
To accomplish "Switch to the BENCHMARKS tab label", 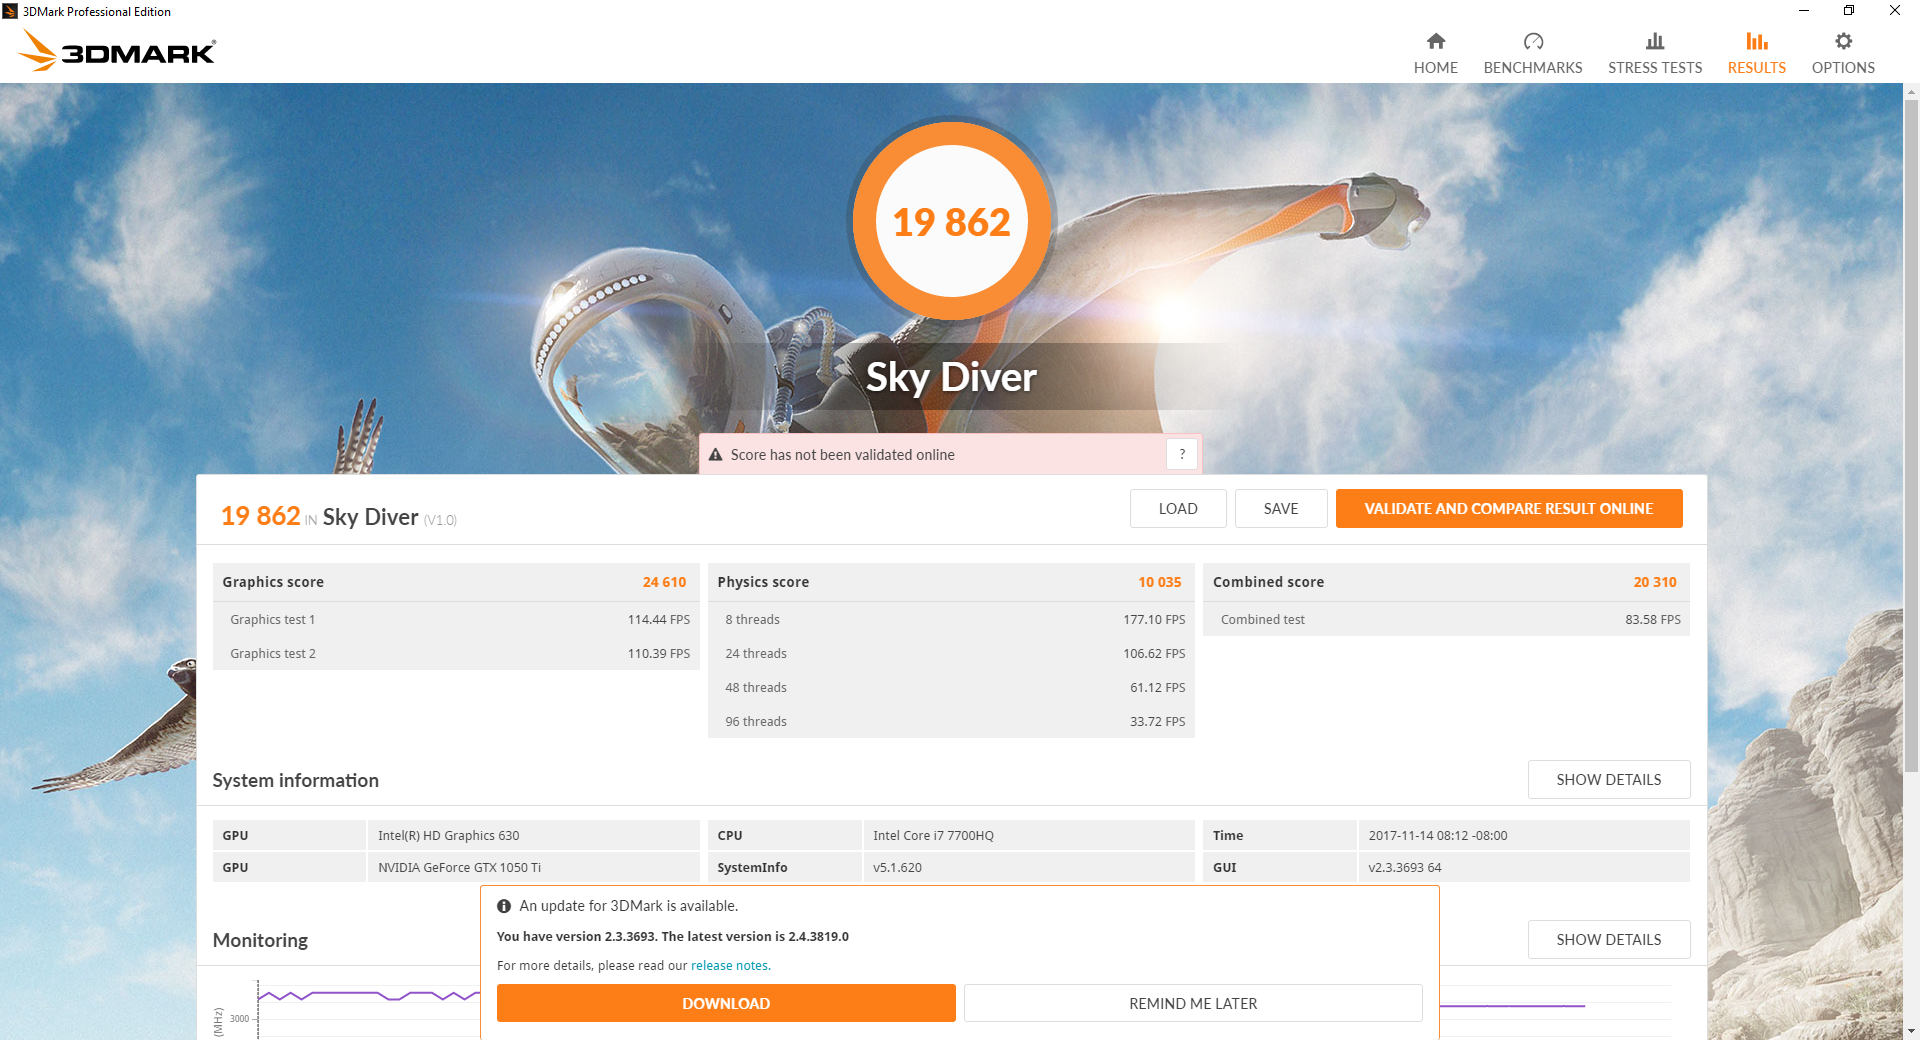I will click(1533, 68).
